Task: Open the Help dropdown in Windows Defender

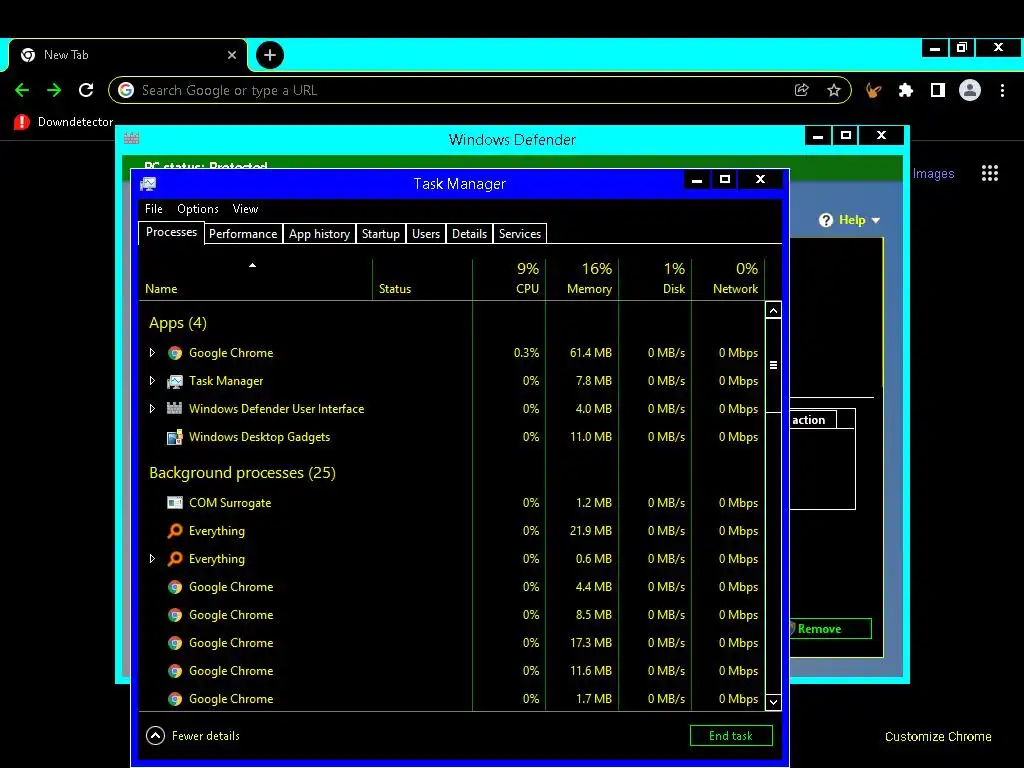Action: (x=850, y=220)
